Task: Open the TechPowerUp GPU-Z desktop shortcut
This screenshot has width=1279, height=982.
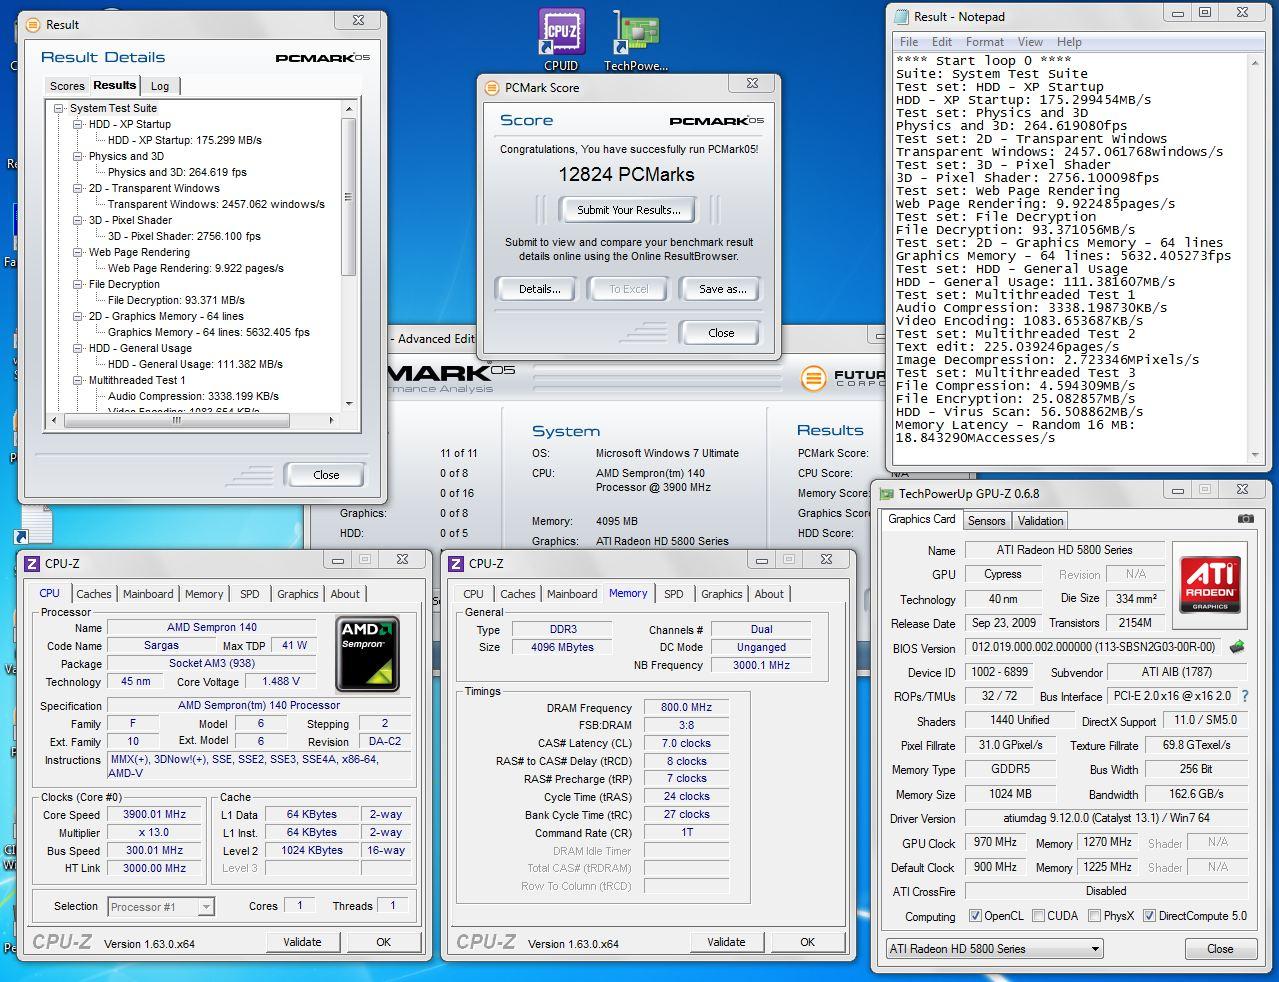Action: tap(636, 40)
